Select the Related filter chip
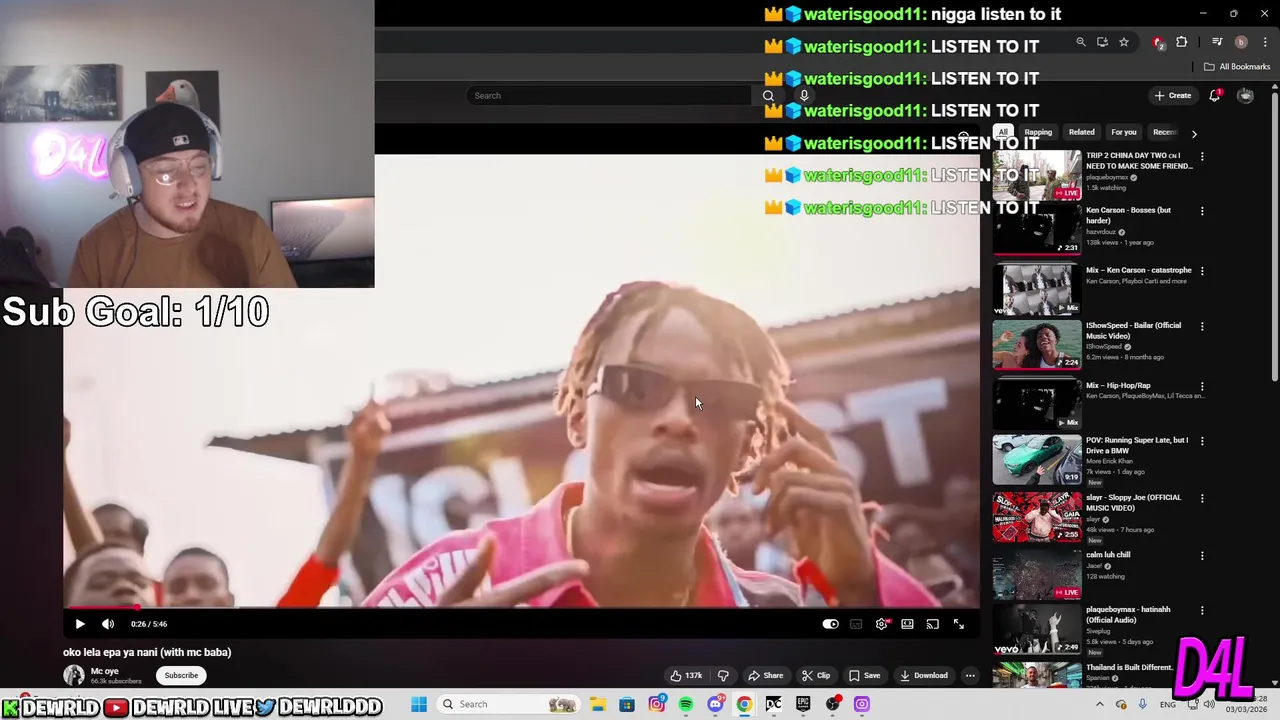 (1081, 132)
